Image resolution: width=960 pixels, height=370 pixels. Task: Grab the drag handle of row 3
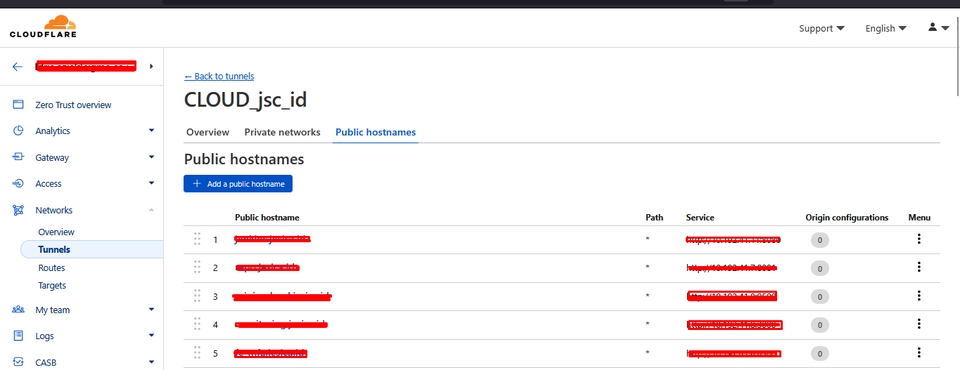click(x=197, y=296)
